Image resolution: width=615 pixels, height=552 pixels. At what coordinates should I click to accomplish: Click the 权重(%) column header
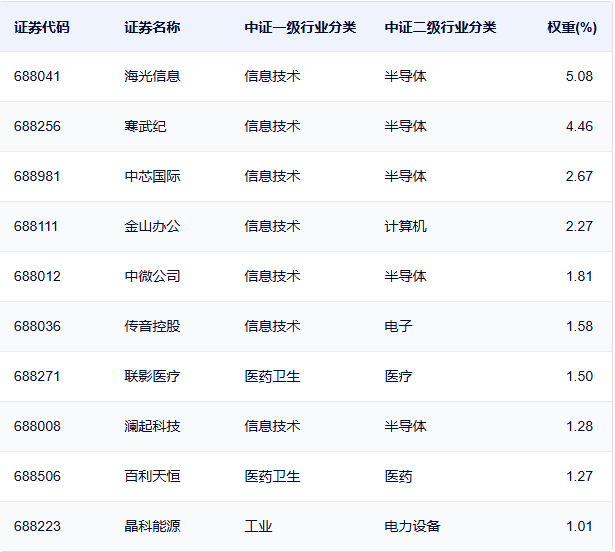(x=572, y=27)
